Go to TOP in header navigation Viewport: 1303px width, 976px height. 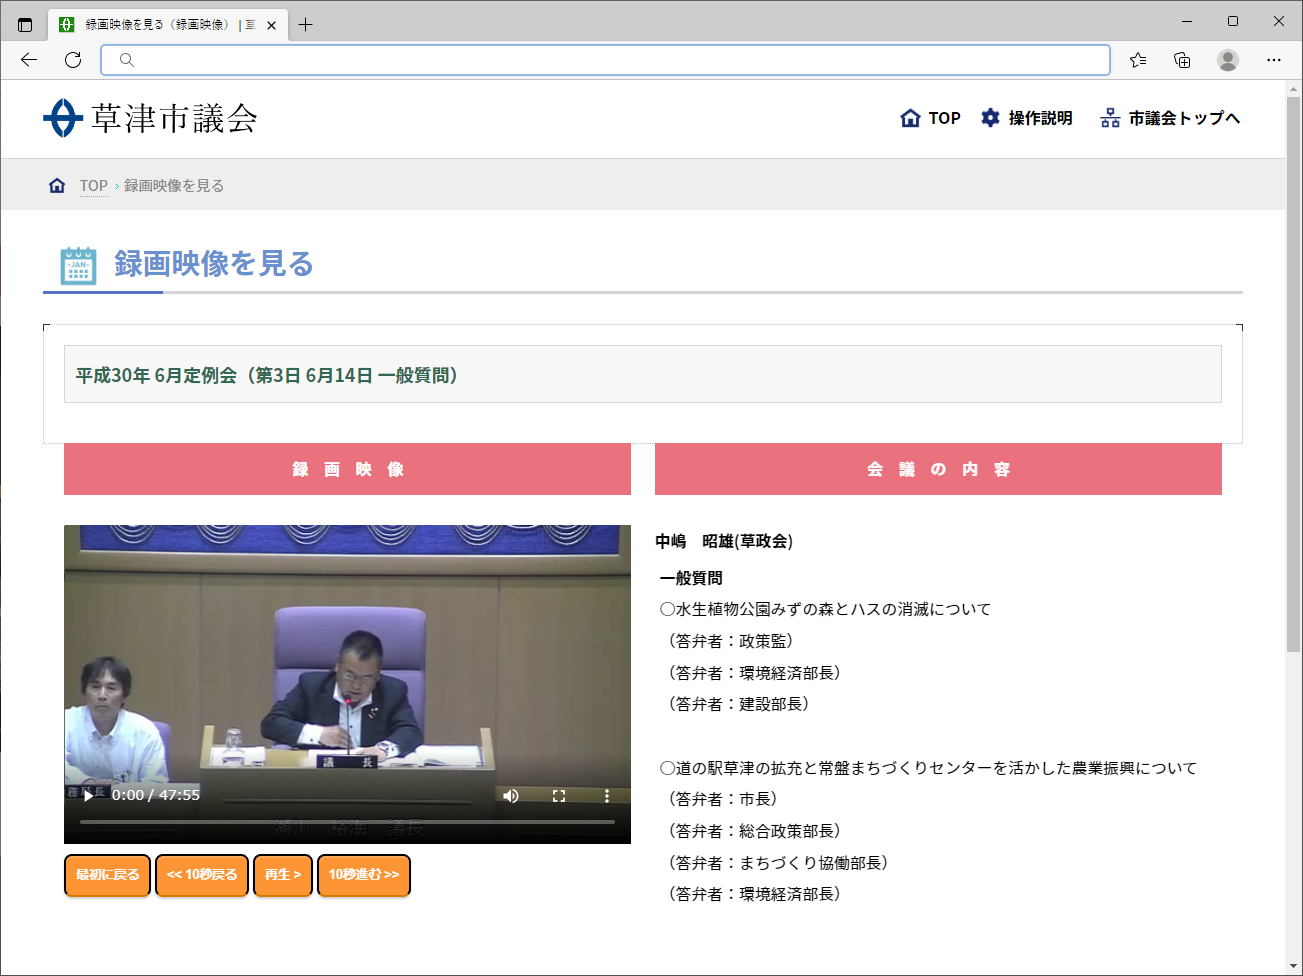click(x=930, y=118)
